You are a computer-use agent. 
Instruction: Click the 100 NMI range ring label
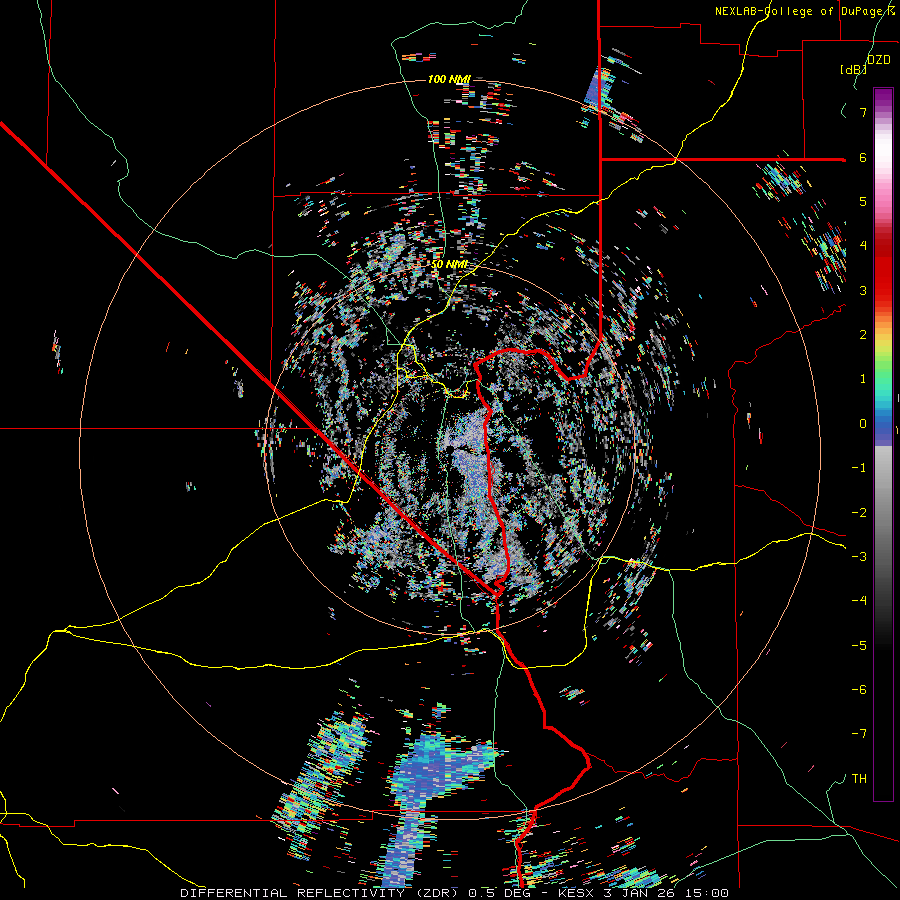[449, 79]
